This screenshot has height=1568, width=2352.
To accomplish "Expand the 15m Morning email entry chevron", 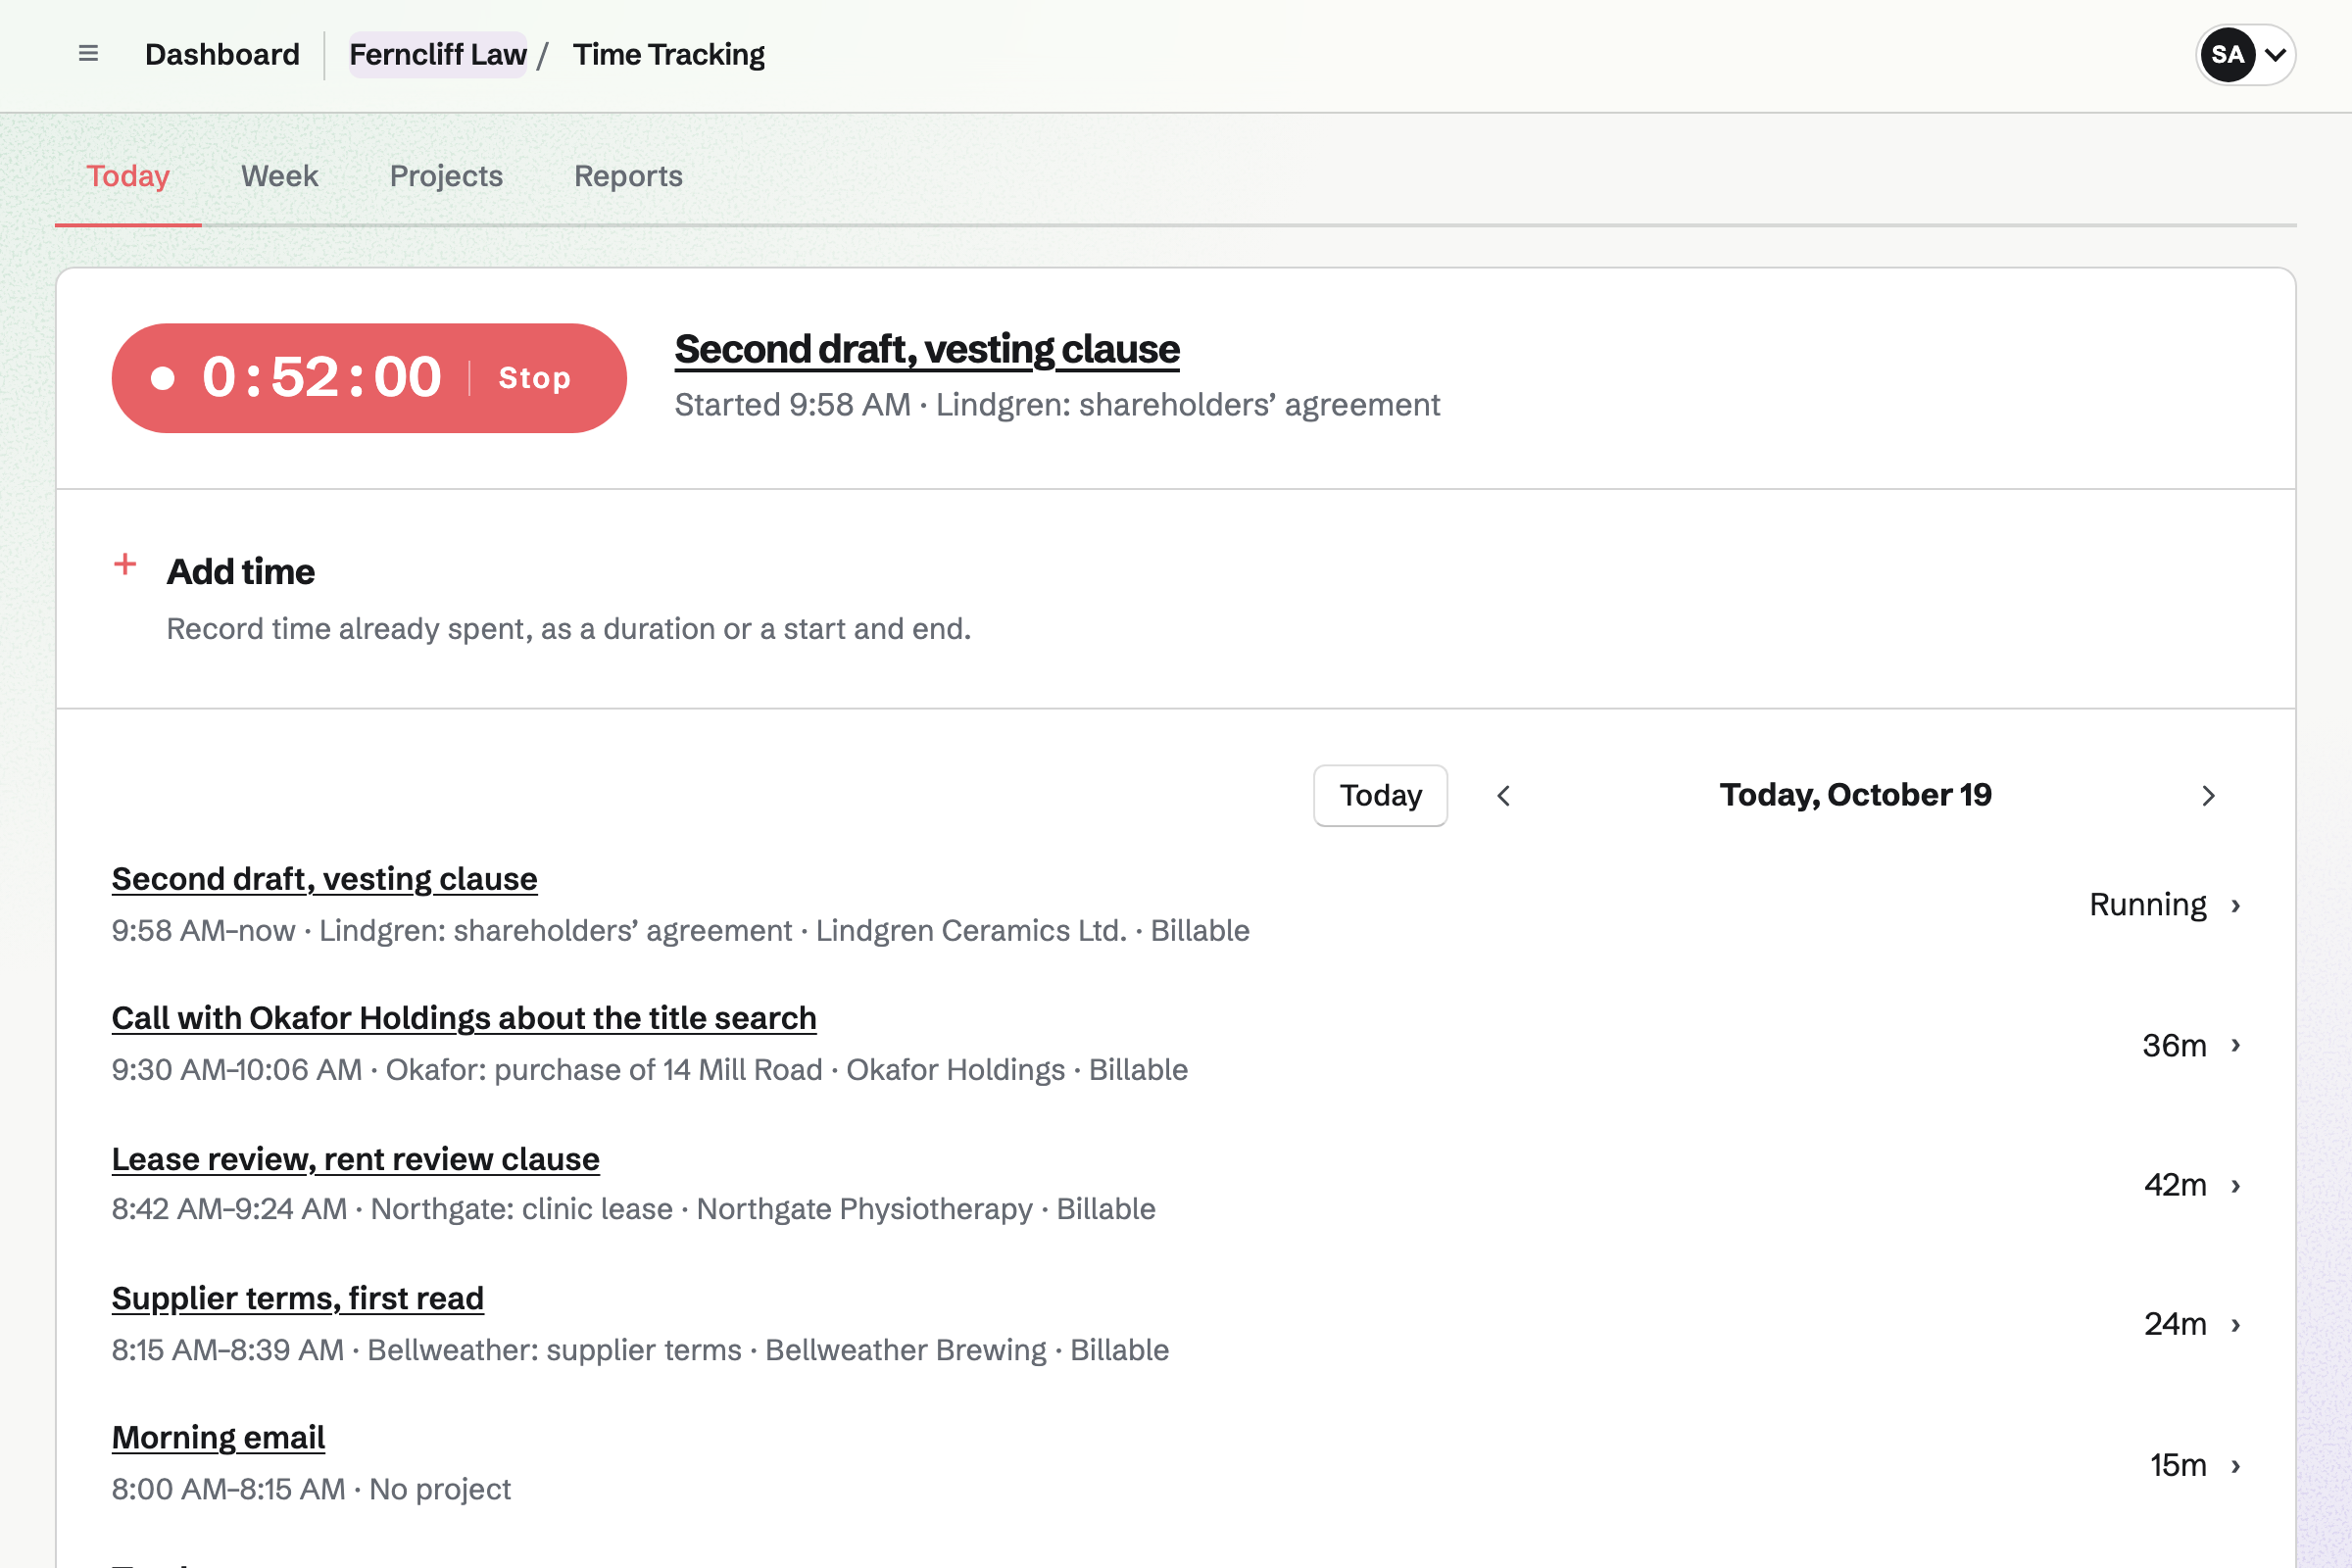I will 2236,1466.
